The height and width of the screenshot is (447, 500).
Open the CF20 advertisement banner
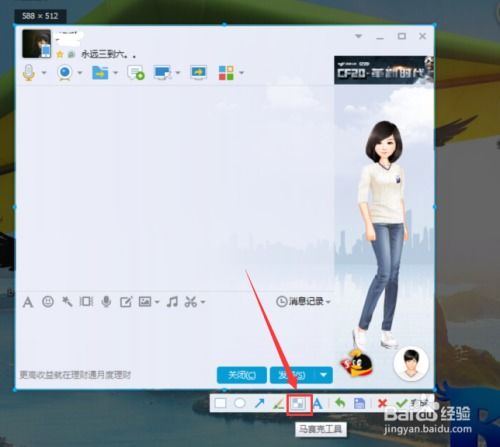[x=384, y=70]
